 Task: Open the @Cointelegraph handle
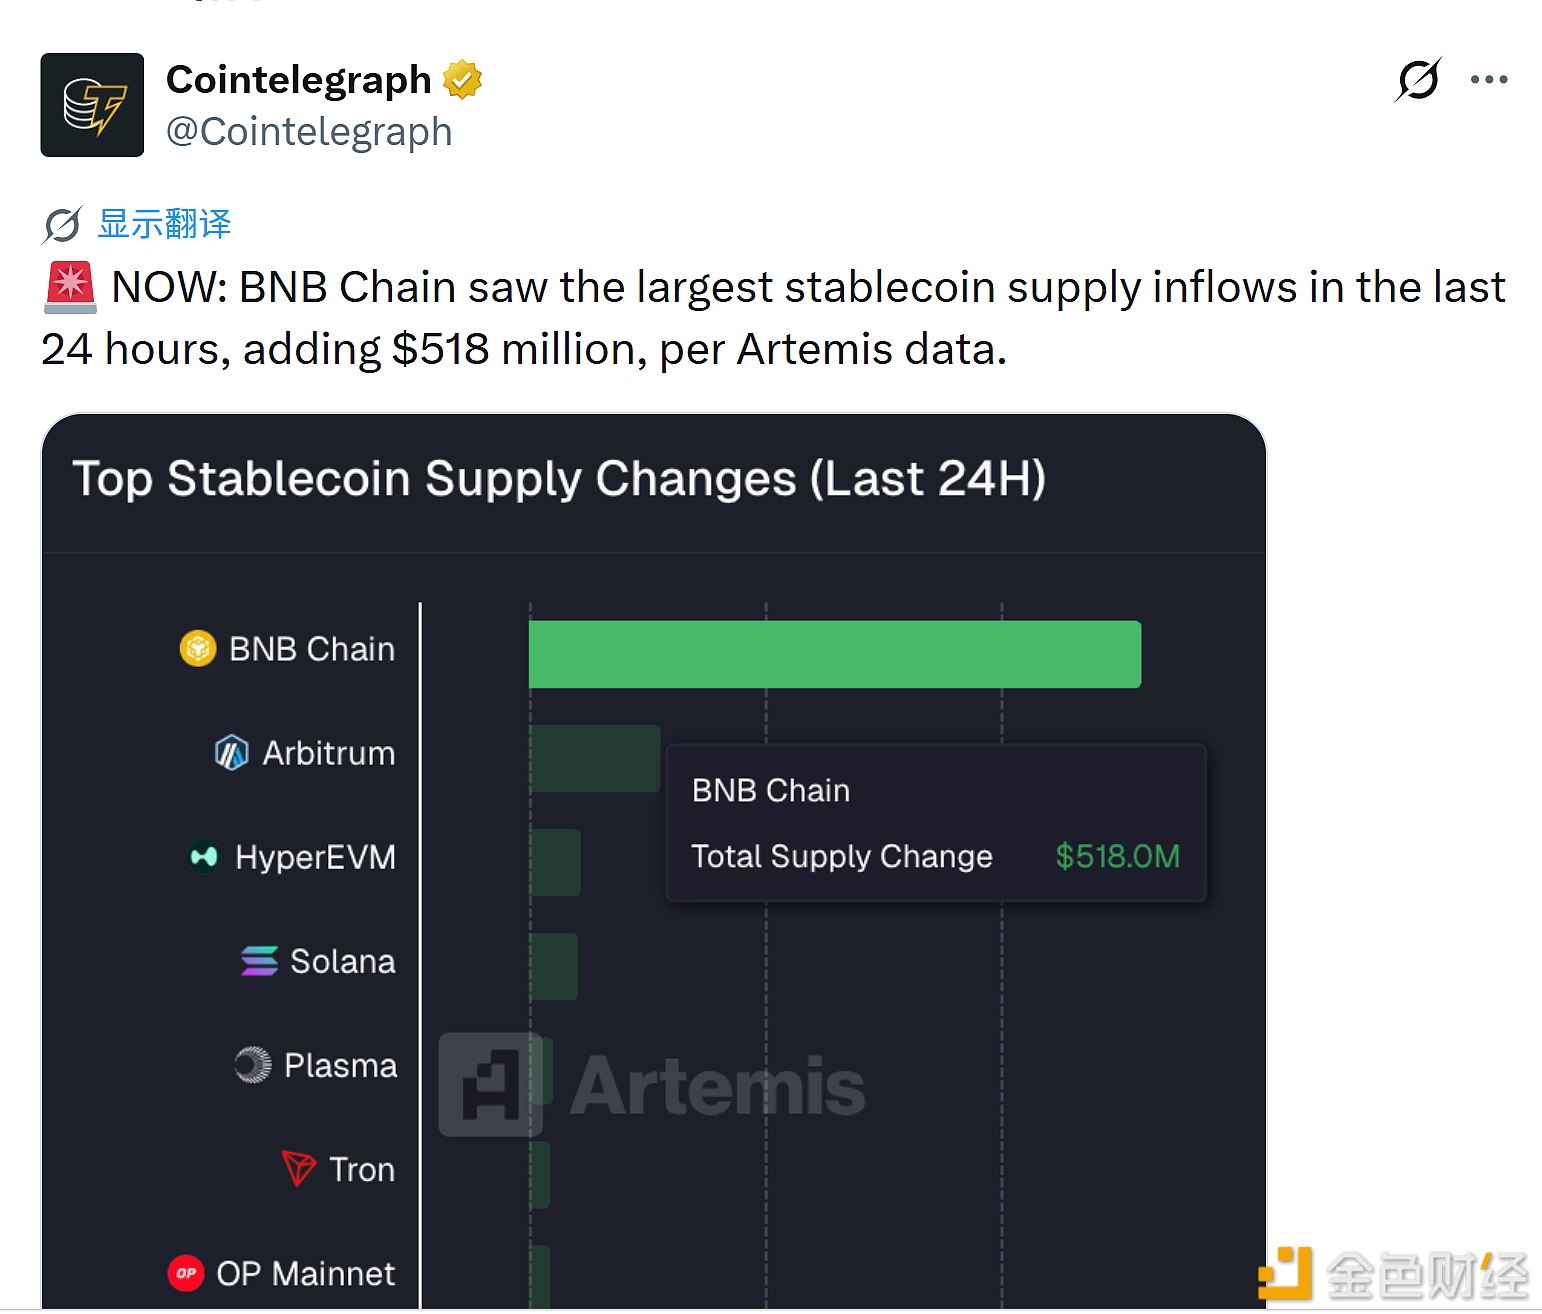pyautogui.click(x=309, y=132)
